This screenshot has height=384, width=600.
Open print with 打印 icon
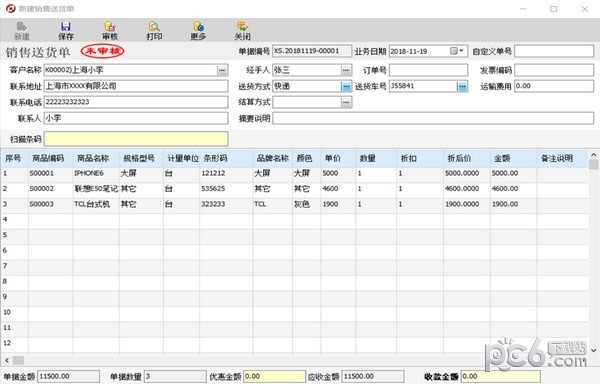(x=154, y=31)
